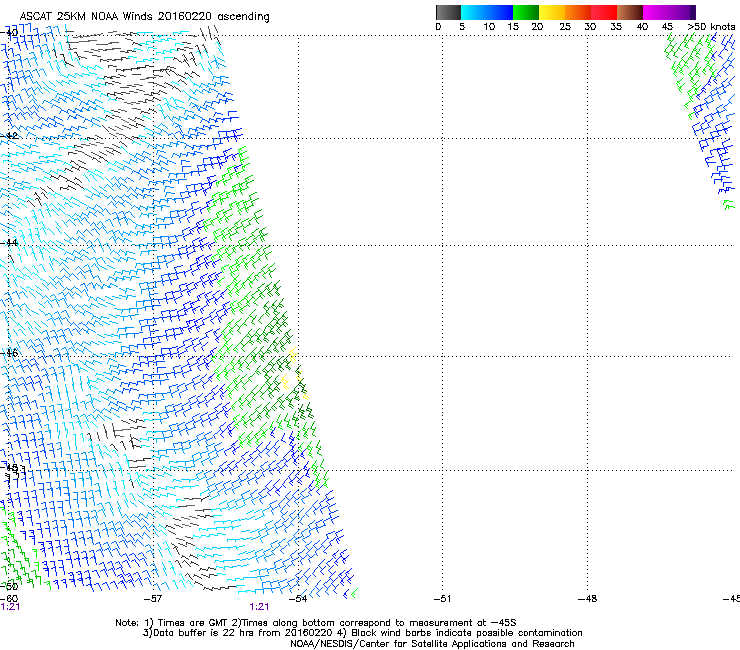Select the -42 latitude axis label
Viewport: 740px width, 650px height.
(x=9, y=136)
